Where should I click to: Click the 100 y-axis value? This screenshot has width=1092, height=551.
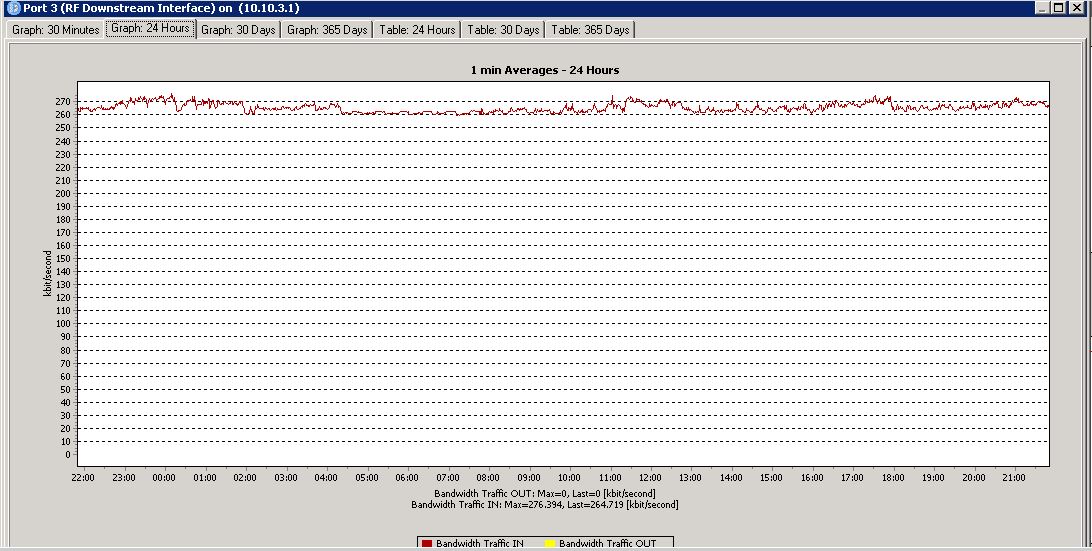click(63, 324)
